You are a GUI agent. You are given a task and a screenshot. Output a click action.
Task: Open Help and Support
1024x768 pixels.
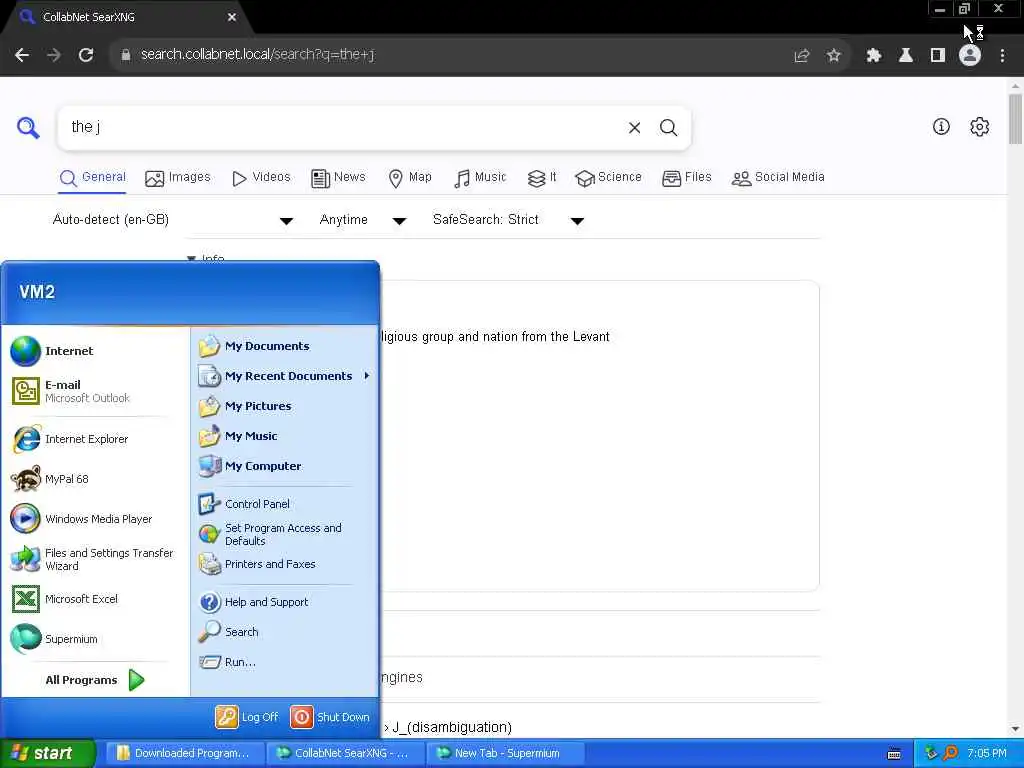coord(285,602)
